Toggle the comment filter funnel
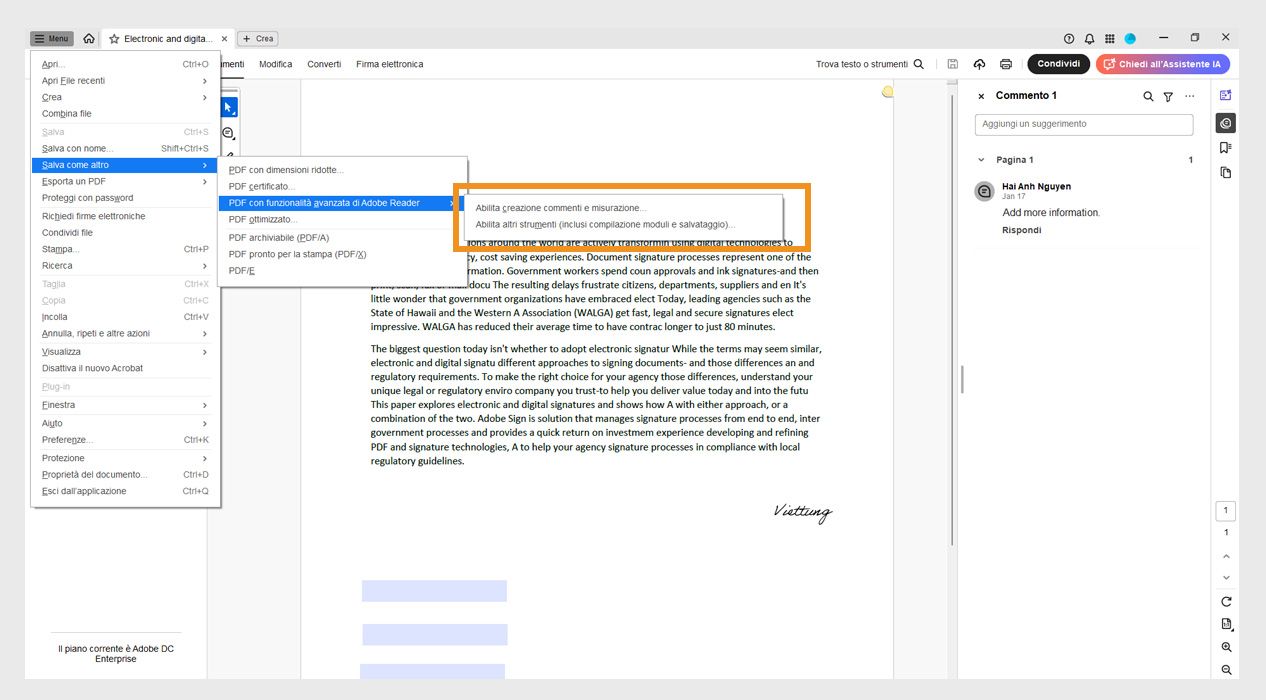1266x700 pixels. click(x=1170, y=96)
